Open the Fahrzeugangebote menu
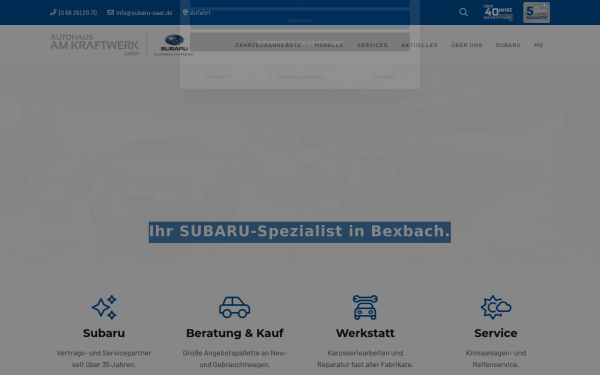The height and width of the screenshot is (375, 600). click(x=268, y=45)
